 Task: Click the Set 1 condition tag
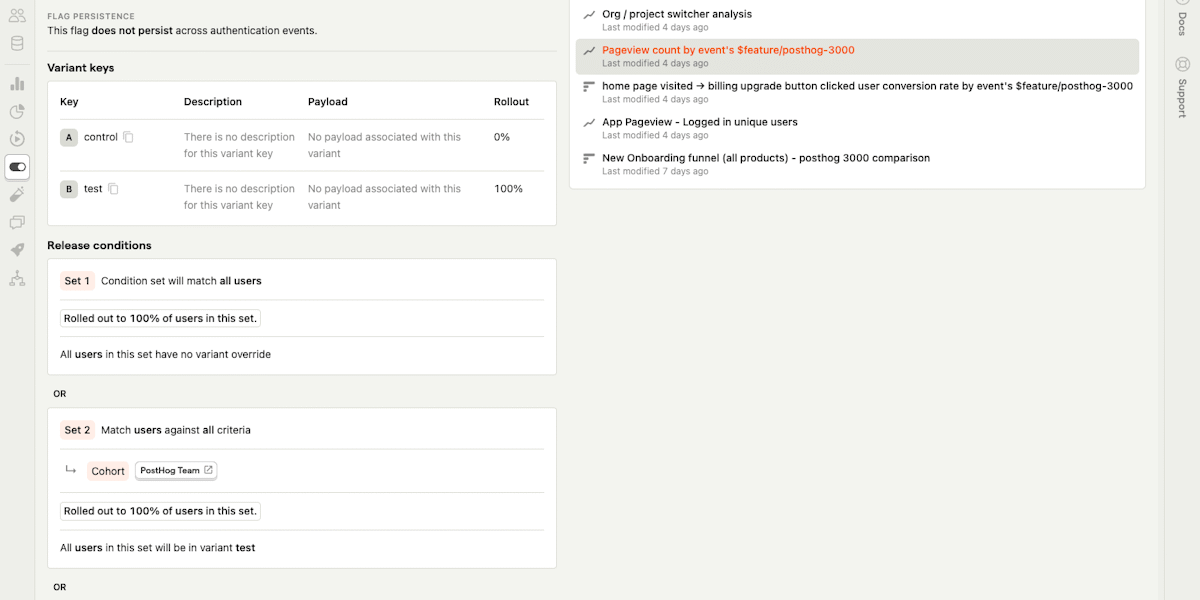pyautogui.click(x=77, y=281)
